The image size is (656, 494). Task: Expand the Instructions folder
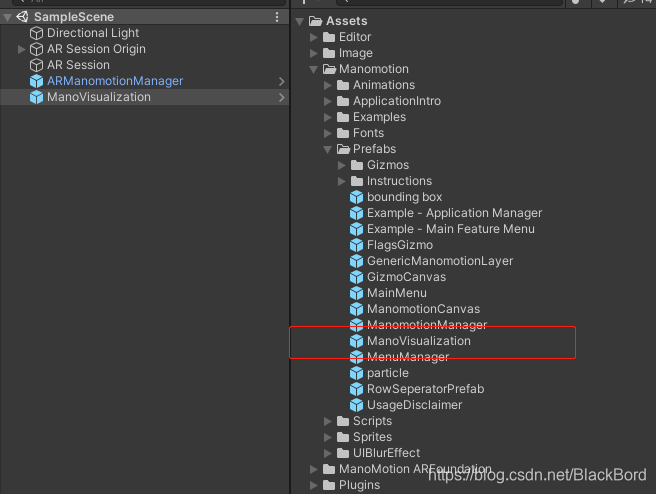pos(342,181)
